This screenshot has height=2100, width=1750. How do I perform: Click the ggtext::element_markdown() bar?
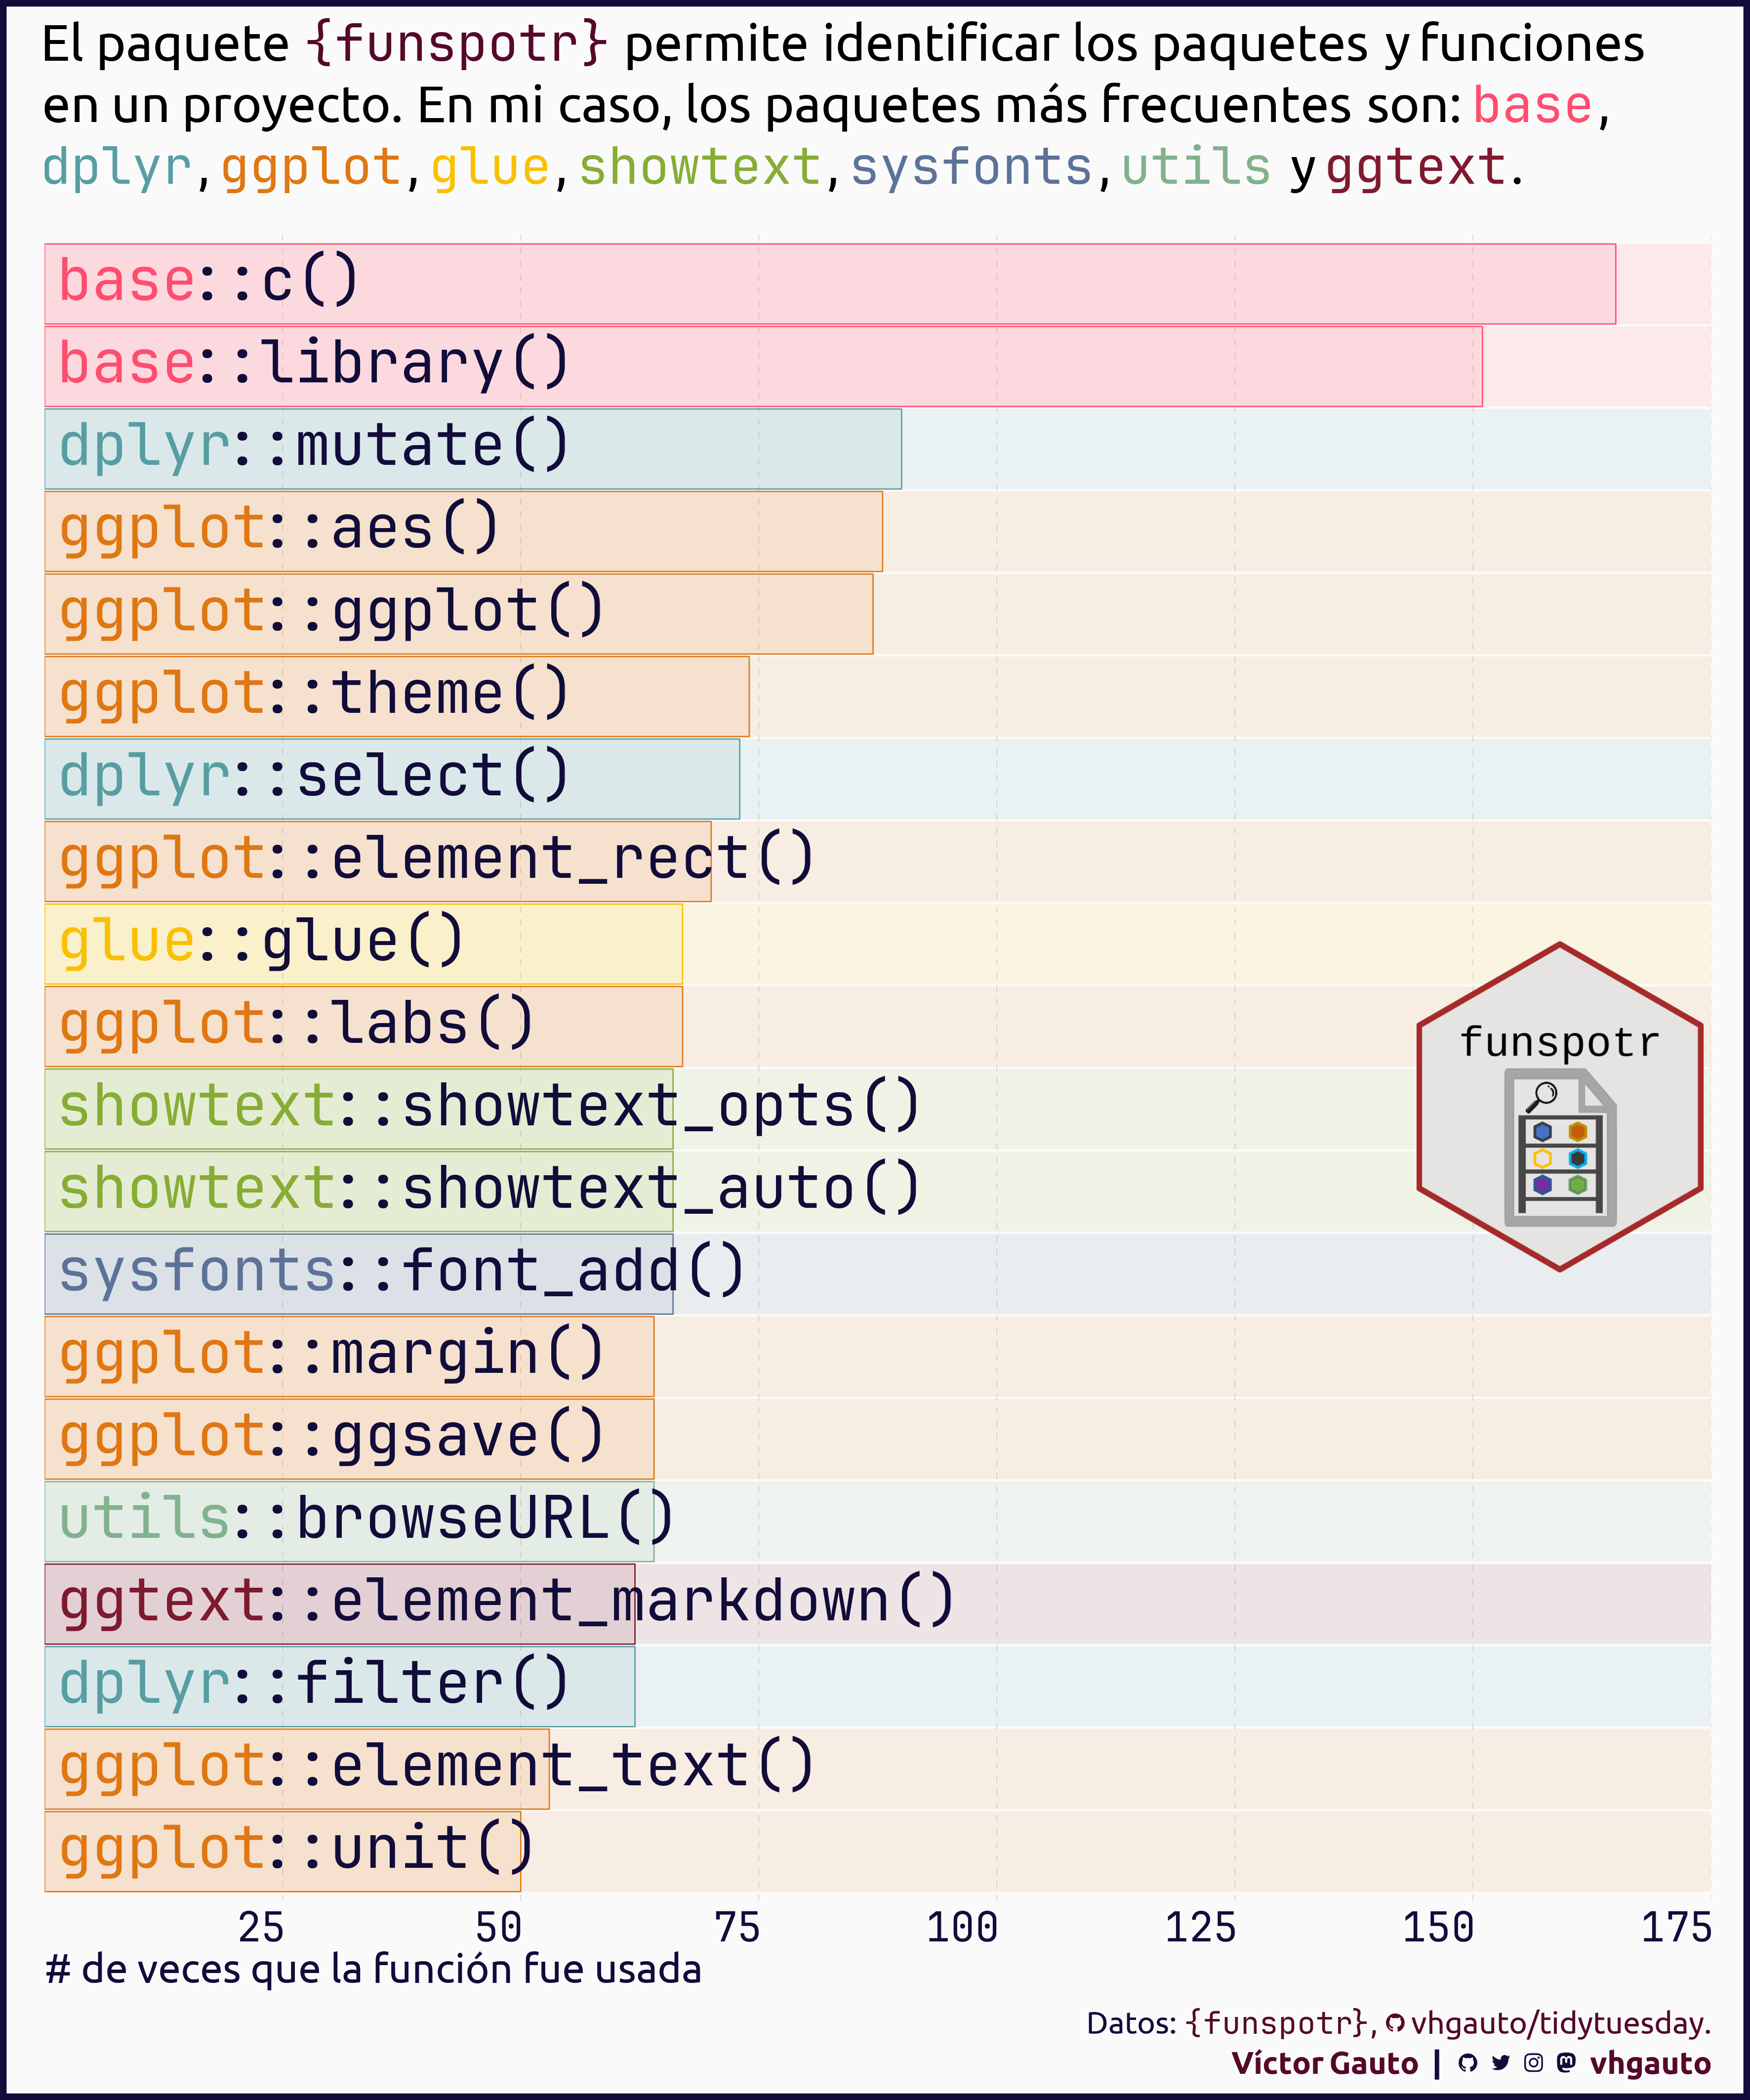(339, 1604)
